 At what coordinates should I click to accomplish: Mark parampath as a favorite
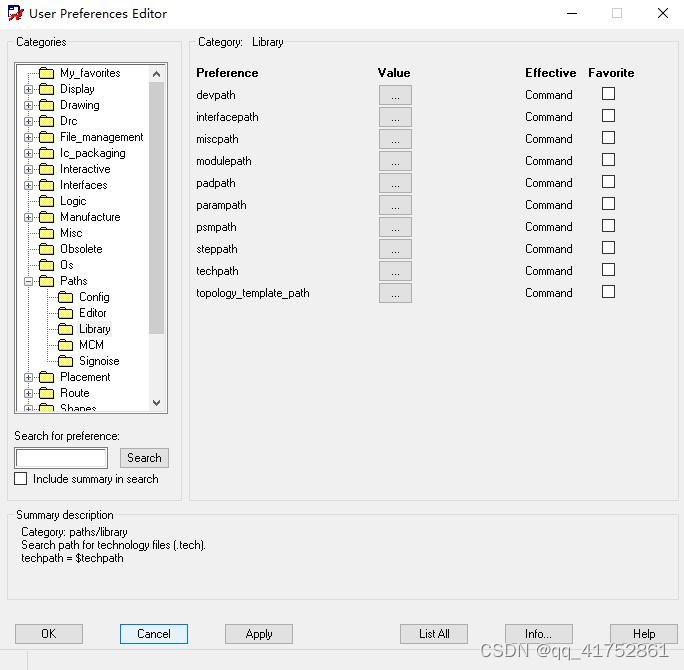pyautogui.click(x=608, y=204)
